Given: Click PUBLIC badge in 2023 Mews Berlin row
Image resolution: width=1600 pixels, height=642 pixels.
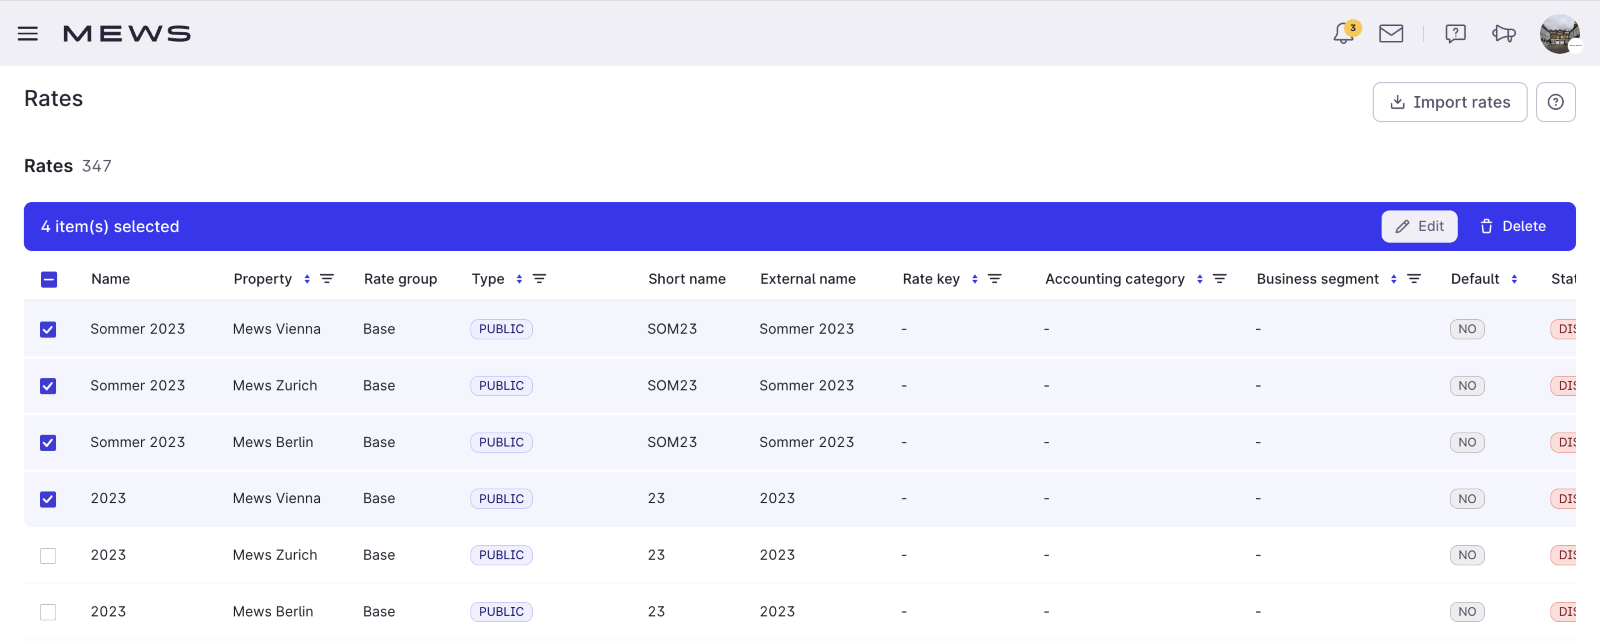Looking at the screenshot, I should click(501, 612).
